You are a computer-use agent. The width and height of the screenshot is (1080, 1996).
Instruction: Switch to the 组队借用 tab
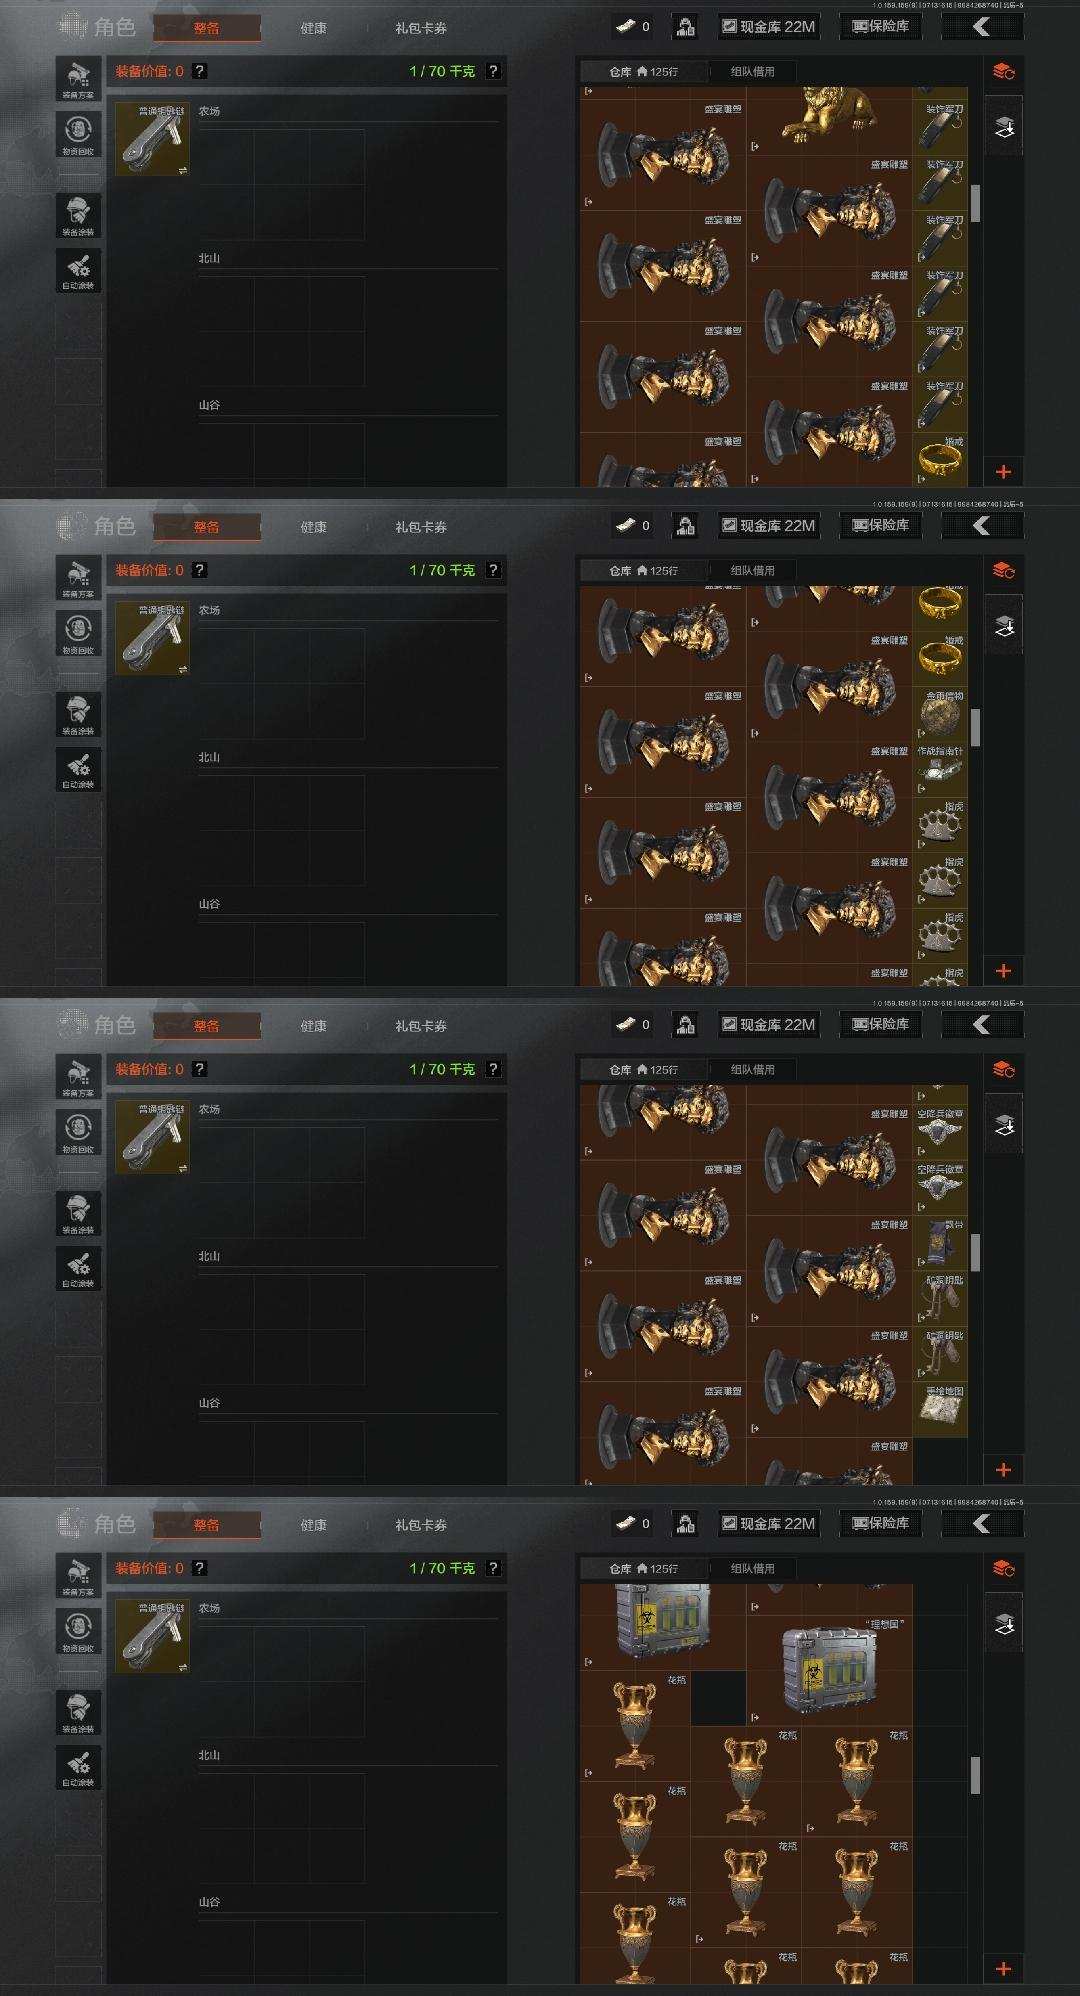752,71
